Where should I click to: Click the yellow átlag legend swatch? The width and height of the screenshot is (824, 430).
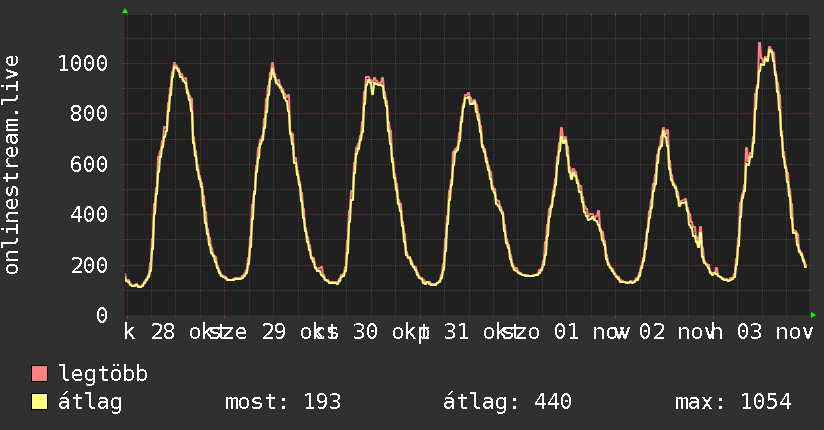[x=39, y=402]
